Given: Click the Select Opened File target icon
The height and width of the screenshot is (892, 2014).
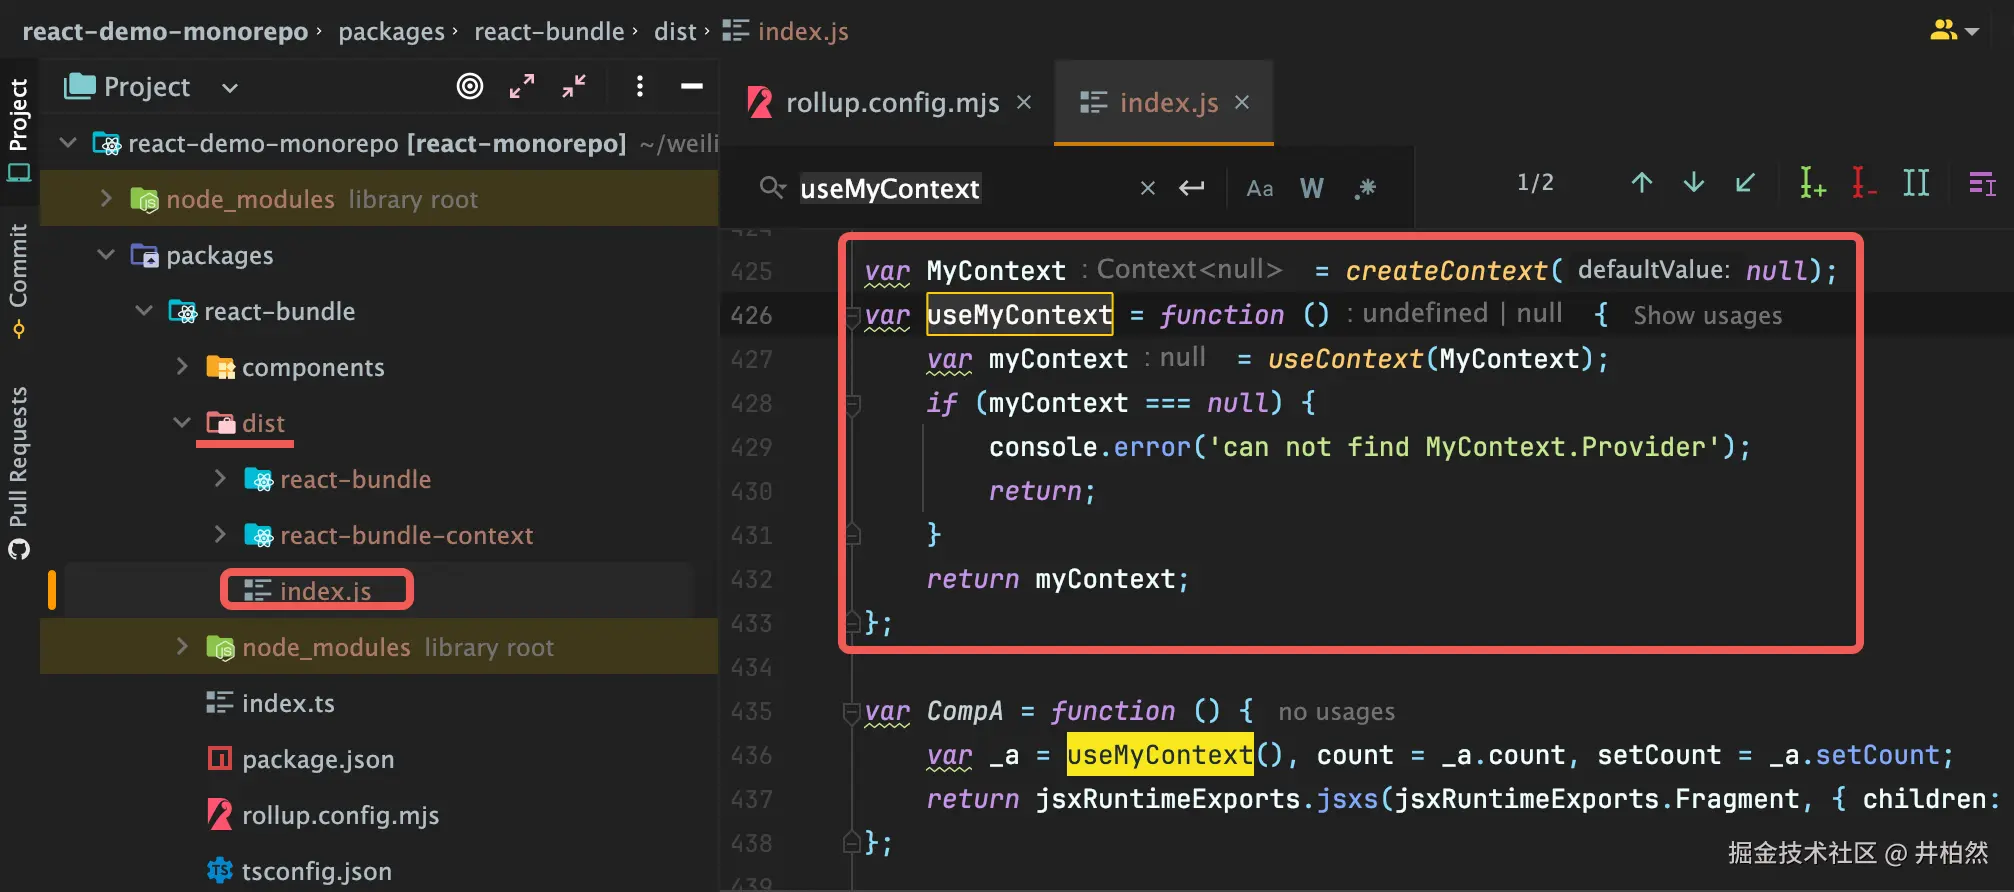Looking at the screenshot, I should click(x=469, y=87).
